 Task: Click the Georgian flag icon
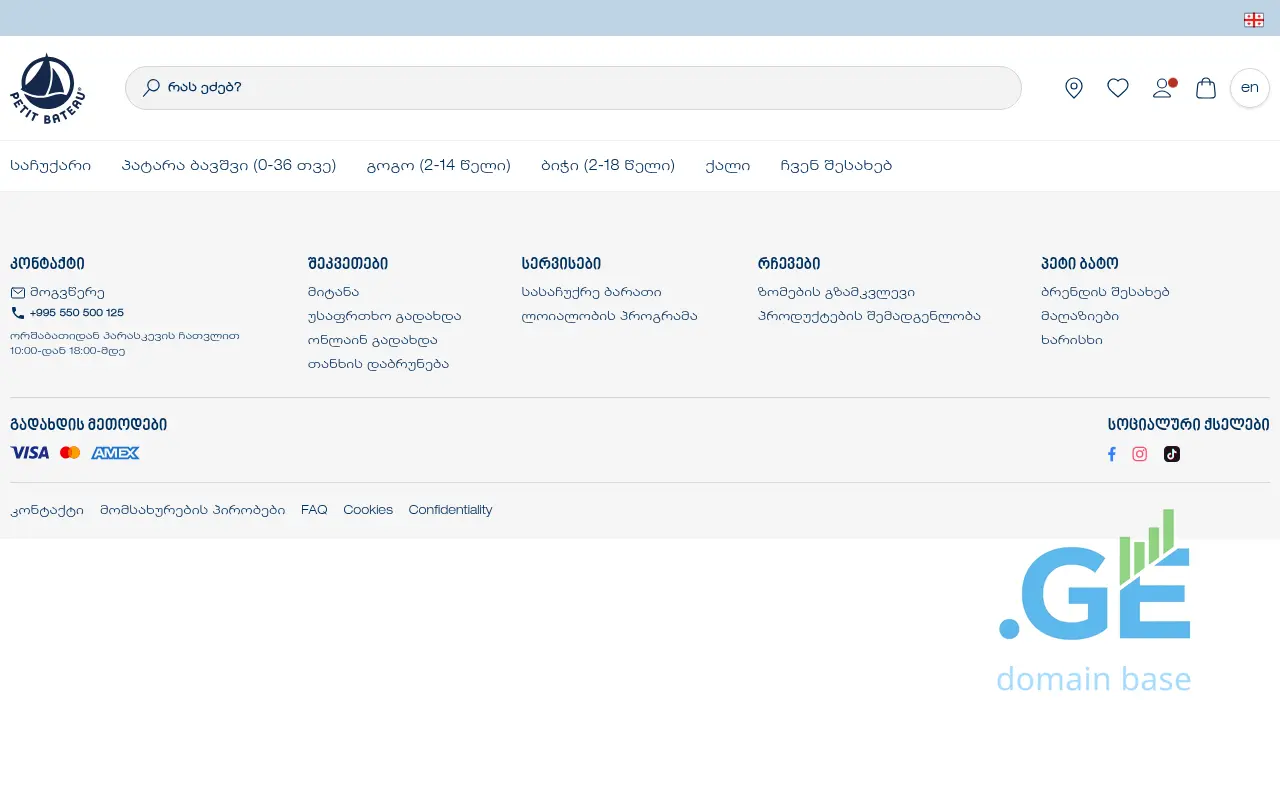tap(1253, 19)
